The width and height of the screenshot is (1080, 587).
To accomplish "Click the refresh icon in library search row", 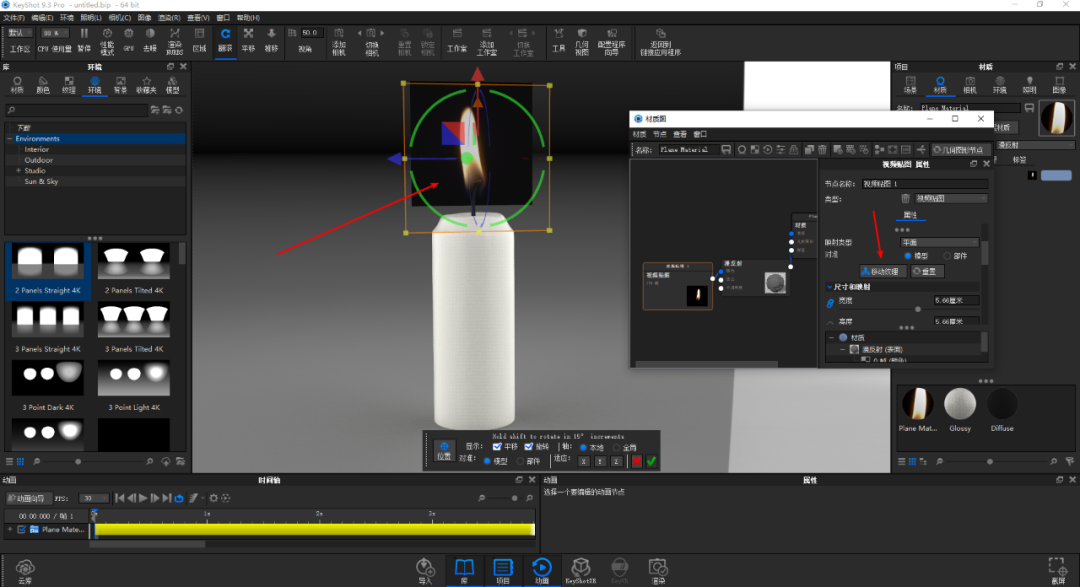I will [179, 110].
